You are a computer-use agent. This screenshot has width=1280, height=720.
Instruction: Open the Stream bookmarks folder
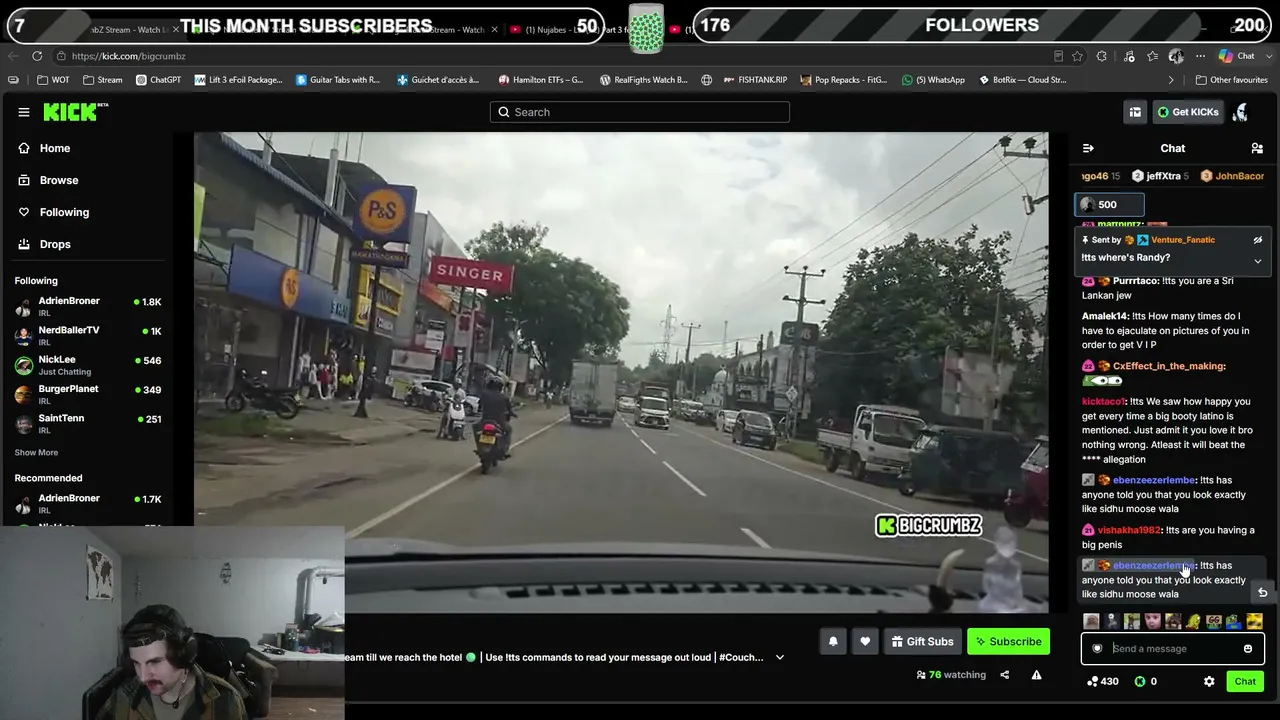[103, 80]
